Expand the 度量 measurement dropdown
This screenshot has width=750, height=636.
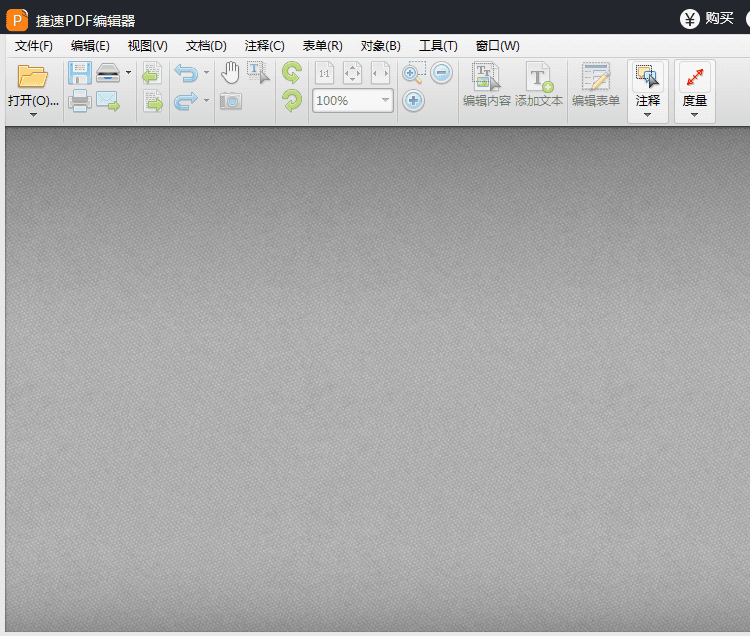694,114
